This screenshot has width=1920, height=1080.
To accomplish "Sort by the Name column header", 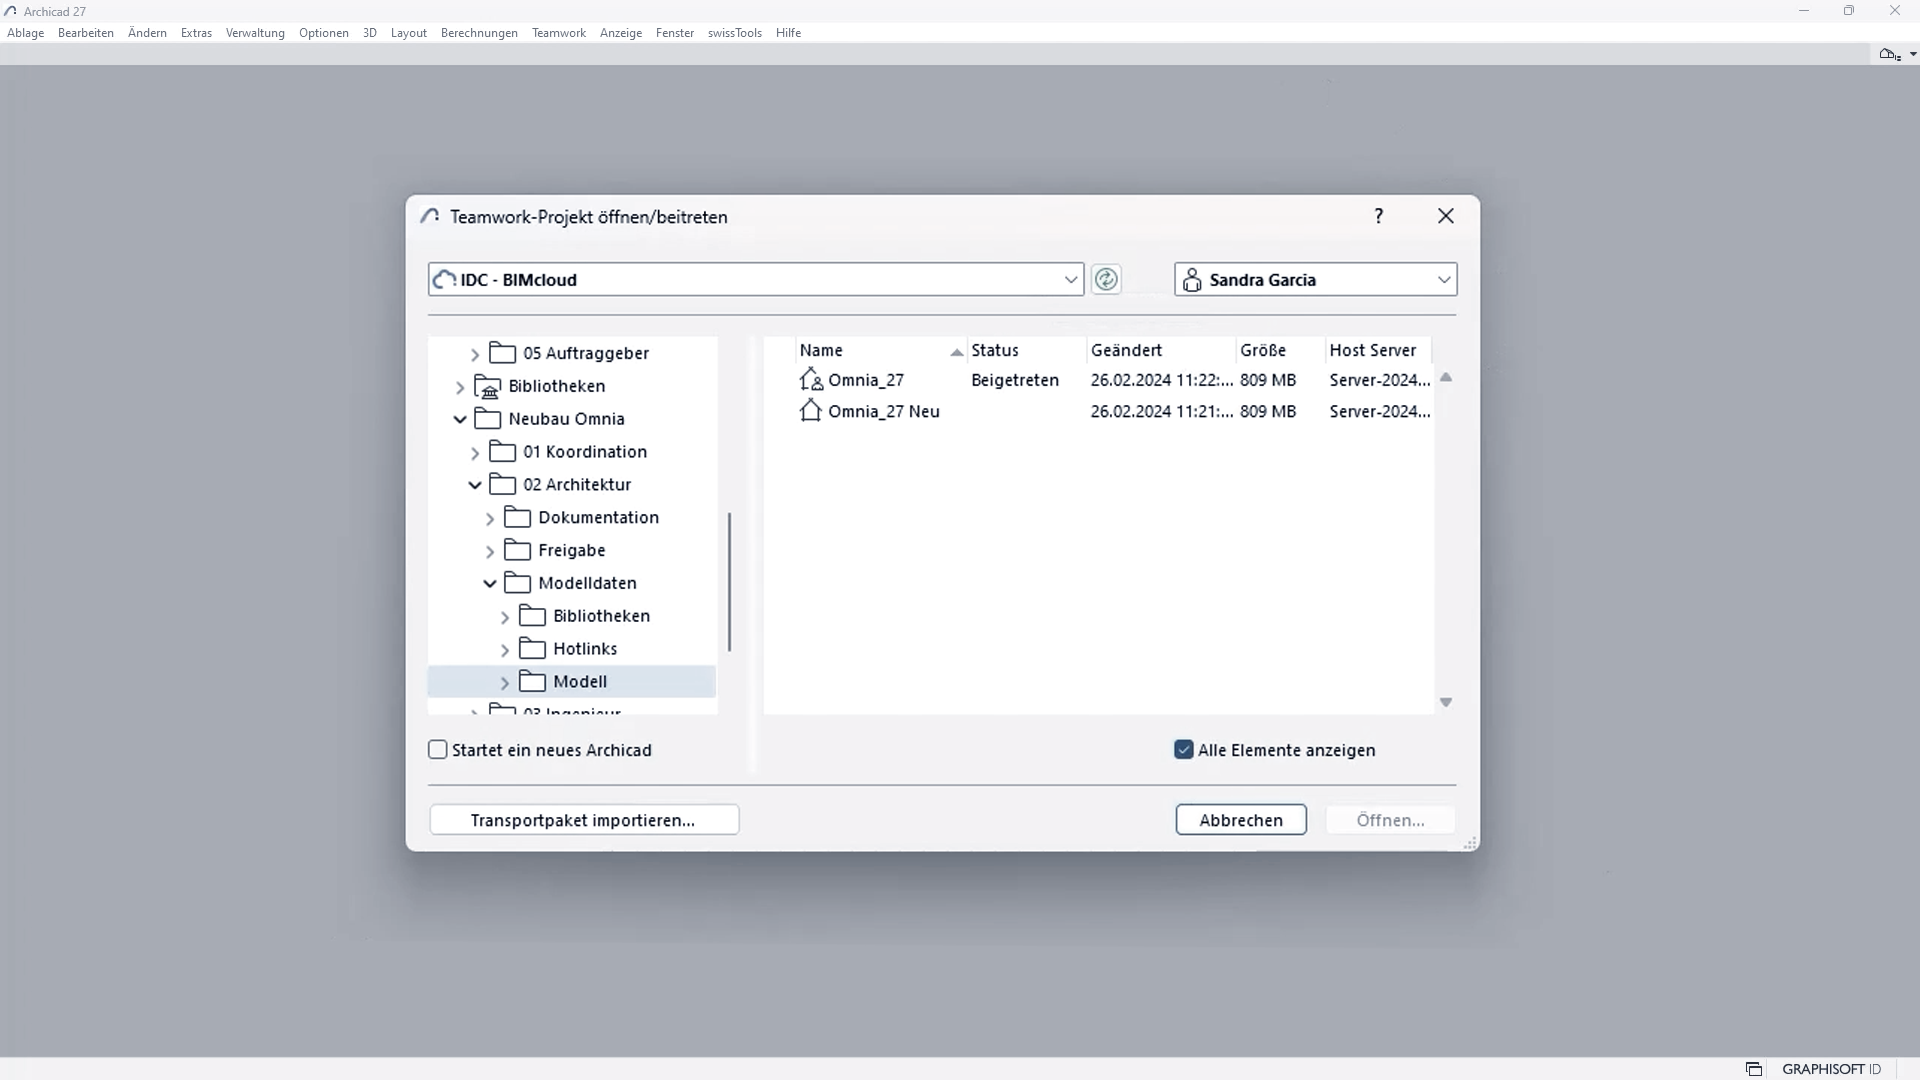I will (x=881, y=350).
